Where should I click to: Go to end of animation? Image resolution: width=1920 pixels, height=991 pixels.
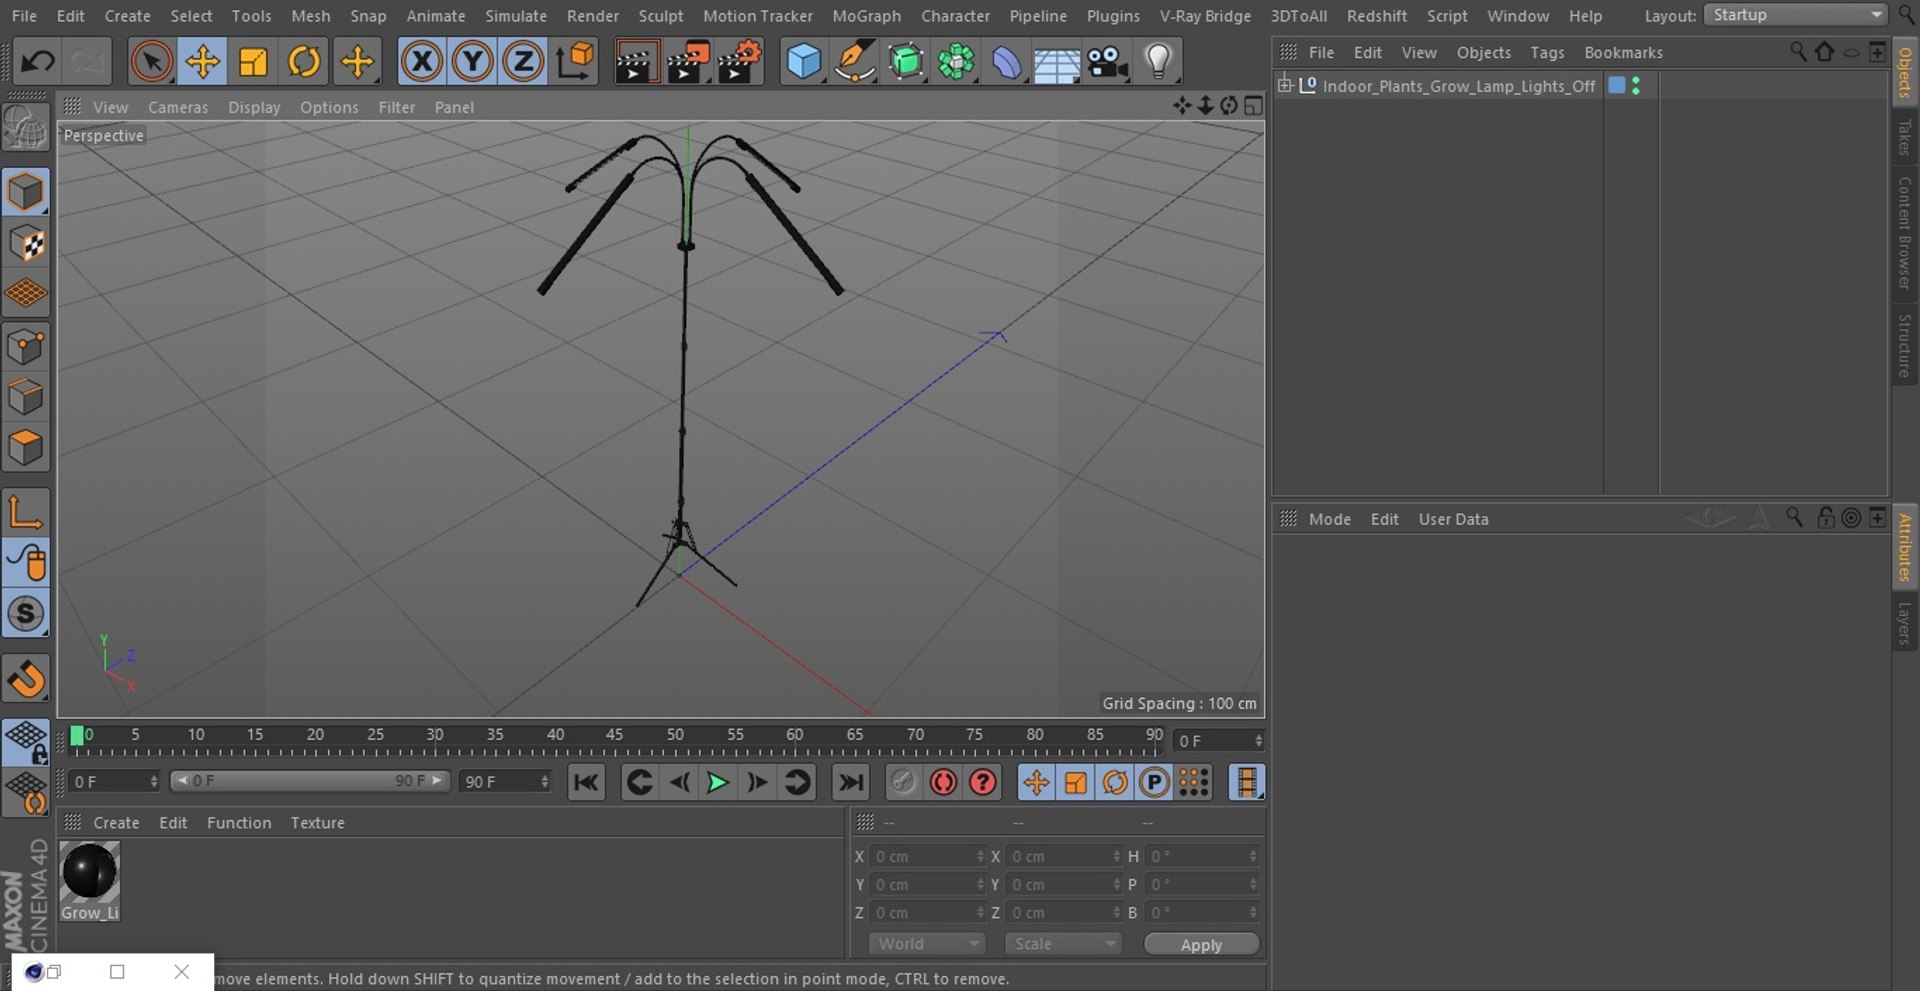pos(850,782)
